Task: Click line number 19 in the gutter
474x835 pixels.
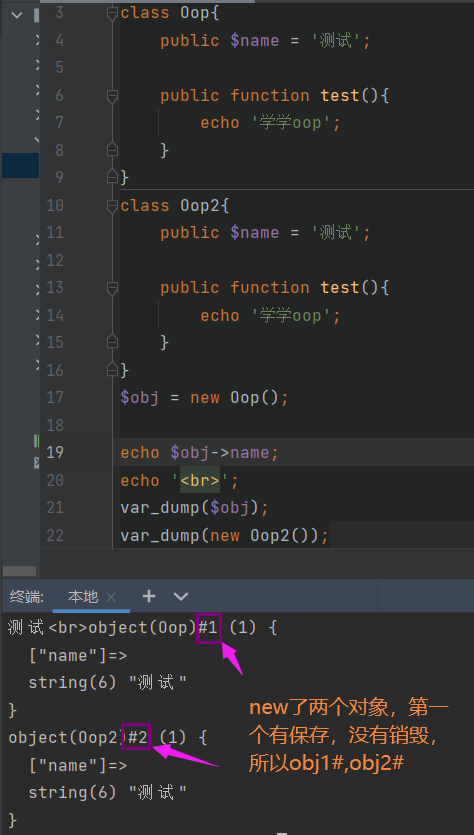Action: [55, 453]
